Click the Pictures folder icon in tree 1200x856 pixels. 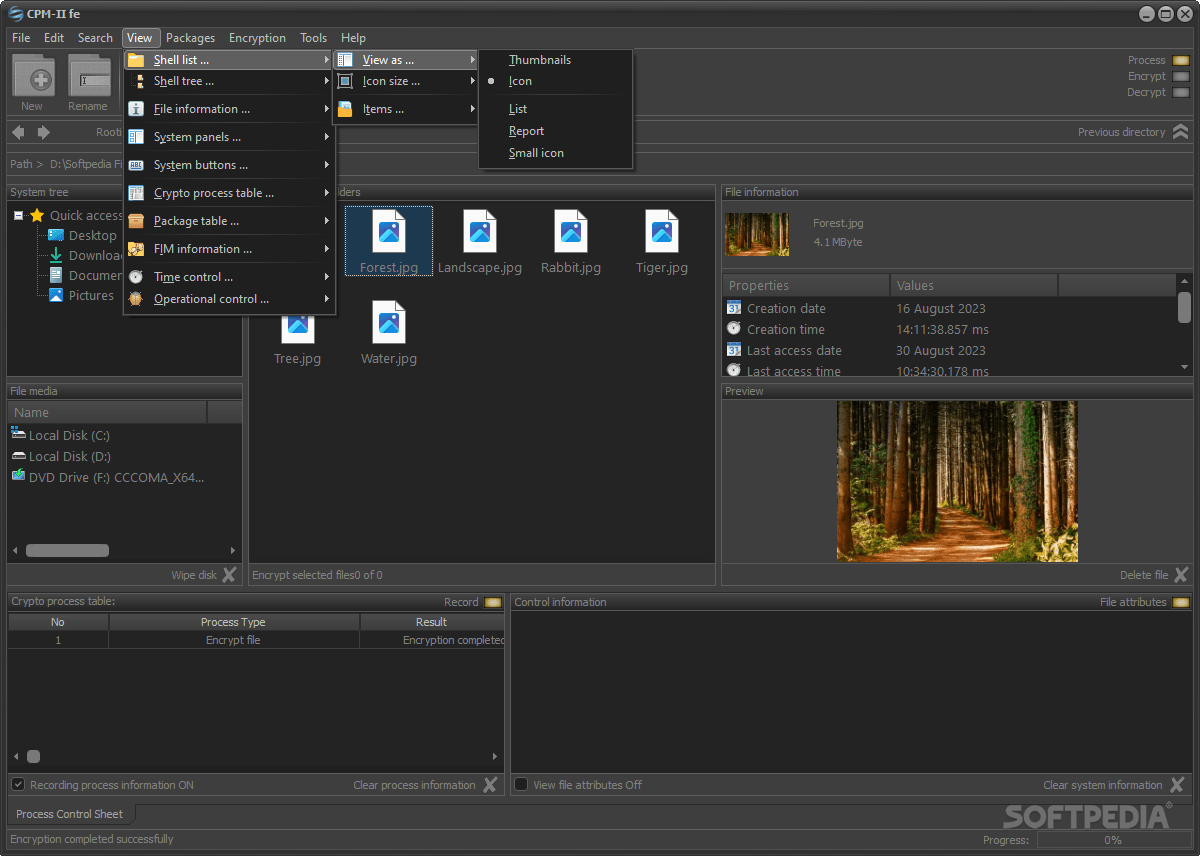[56, 295]
